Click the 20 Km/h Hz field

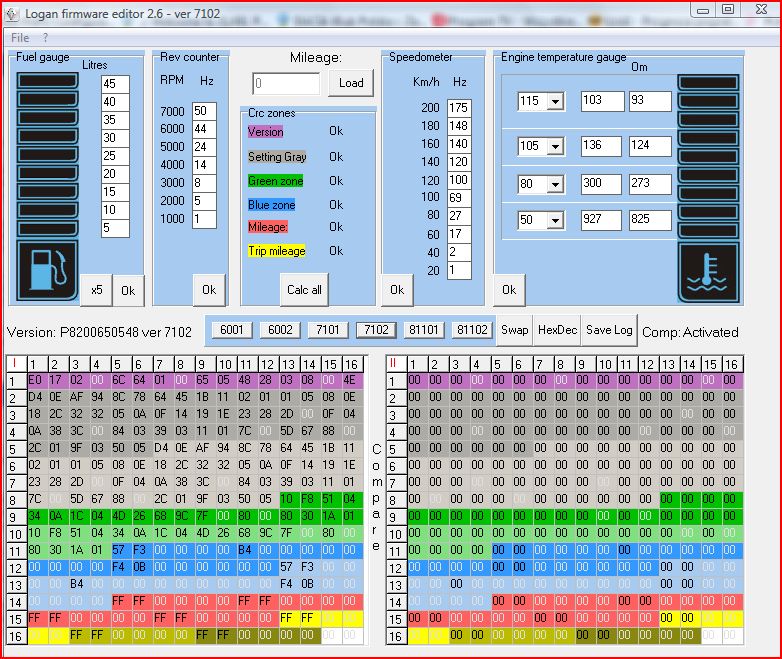coord(459,270)
